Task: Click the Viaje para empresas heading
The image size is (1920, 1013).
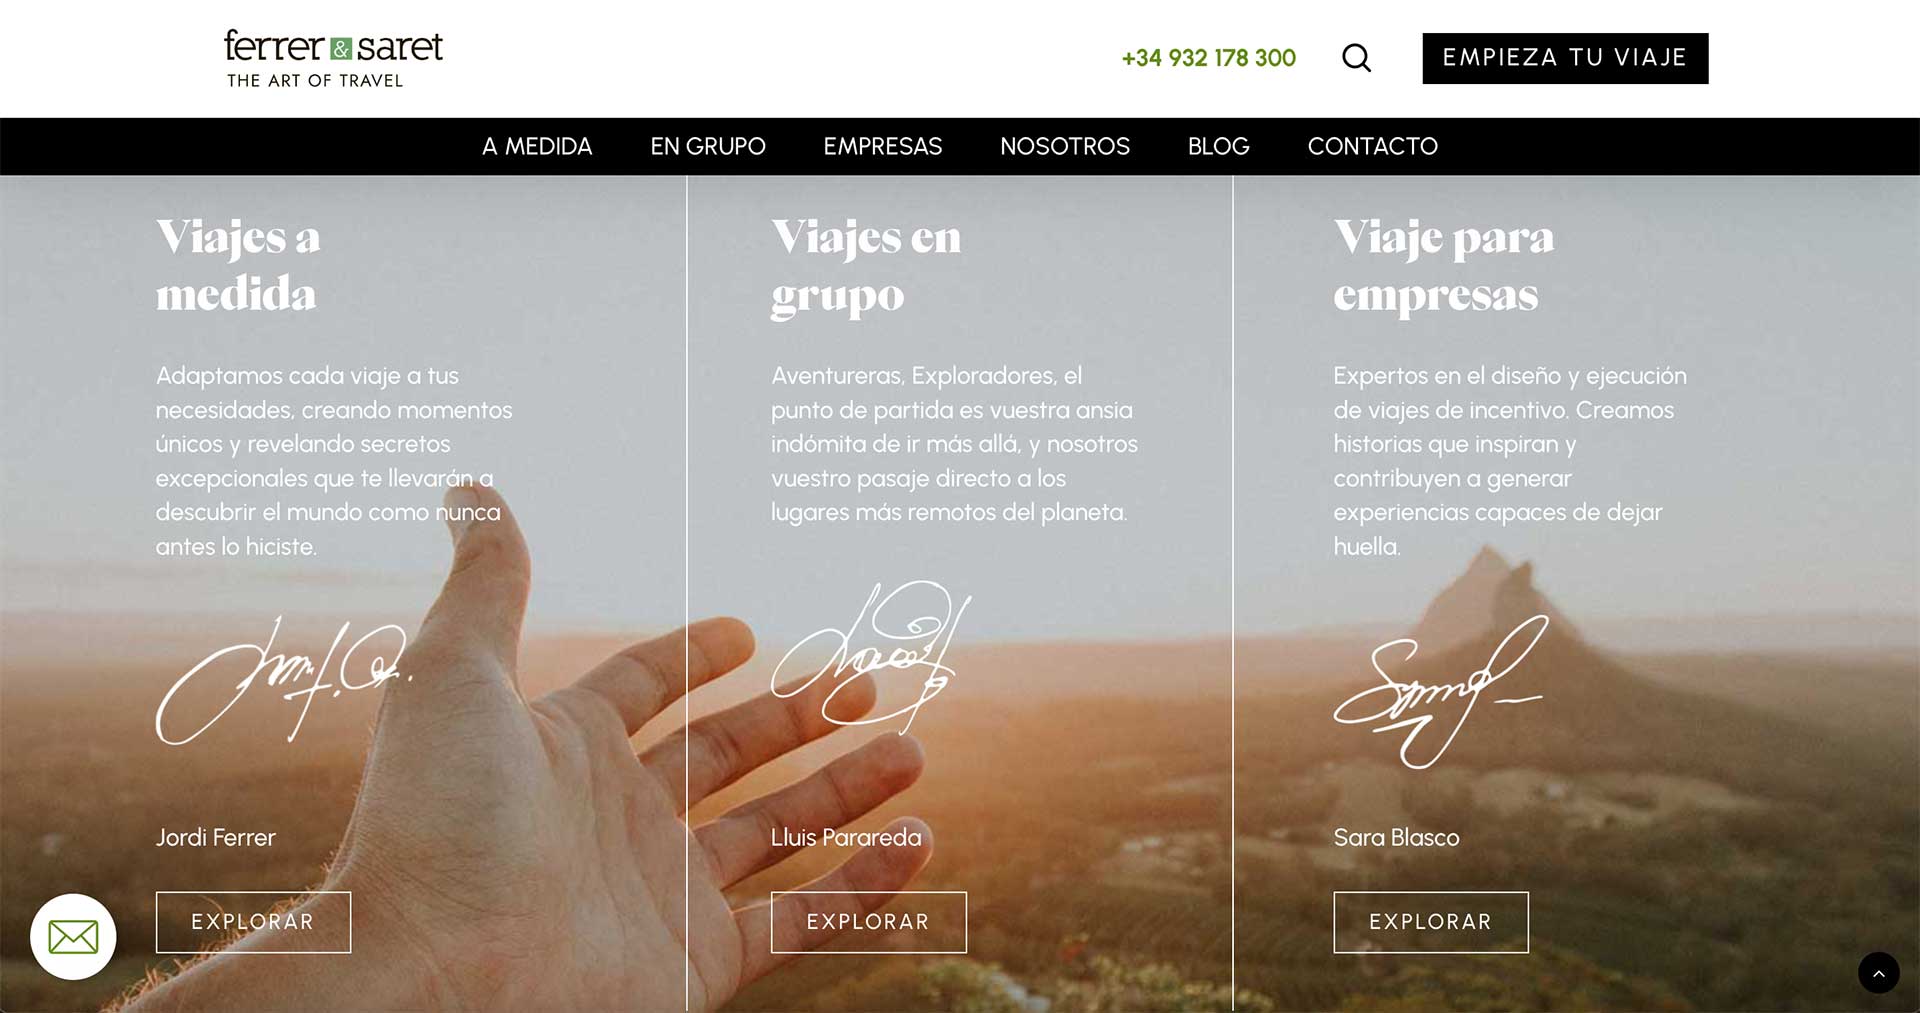Action: coord(1444,266)
